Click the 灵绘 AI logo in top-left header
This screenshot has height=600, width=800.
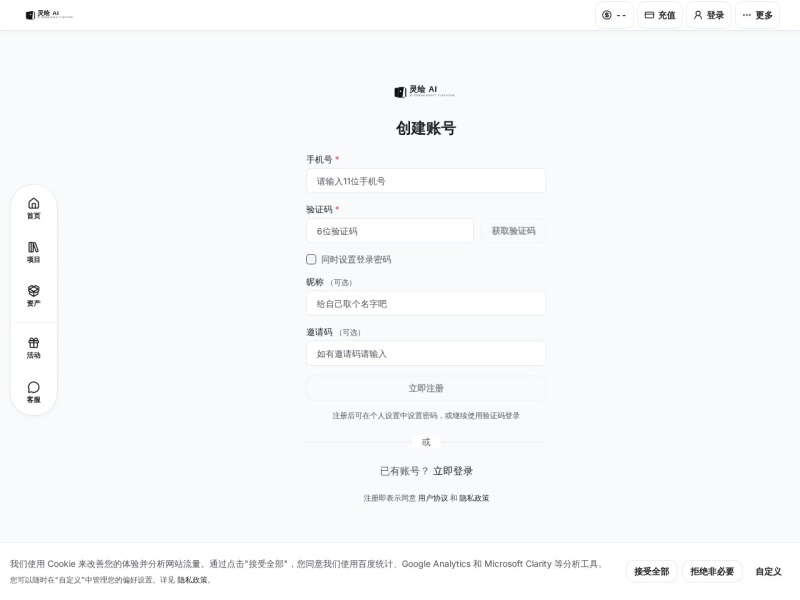point(49,15)
